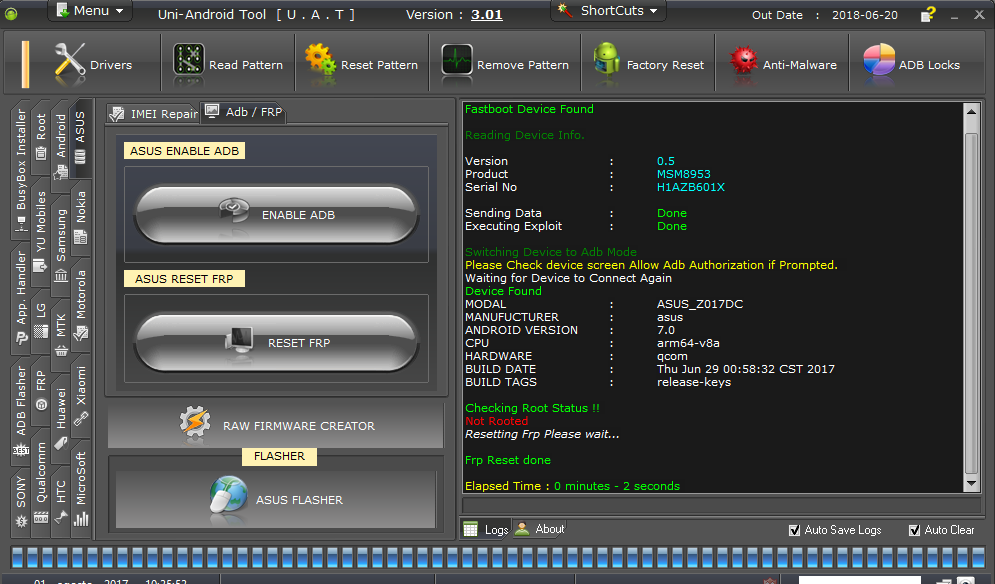This screenshot has width=995, height=584.
Task: Click the "Resetting Frp Please wait..." log line
Action: point(542,434)
